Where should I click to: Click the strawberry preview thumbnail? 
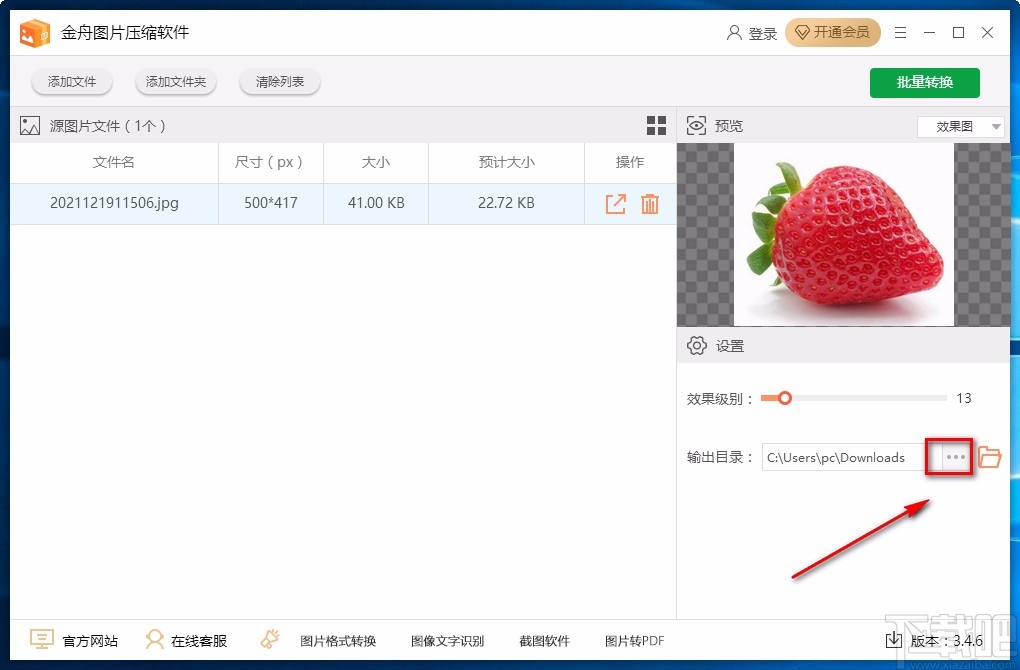843,235
